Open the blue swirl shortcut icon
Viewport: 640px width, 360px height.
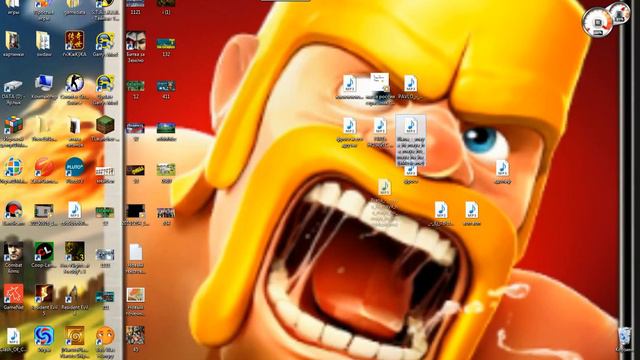click(44, 336)
